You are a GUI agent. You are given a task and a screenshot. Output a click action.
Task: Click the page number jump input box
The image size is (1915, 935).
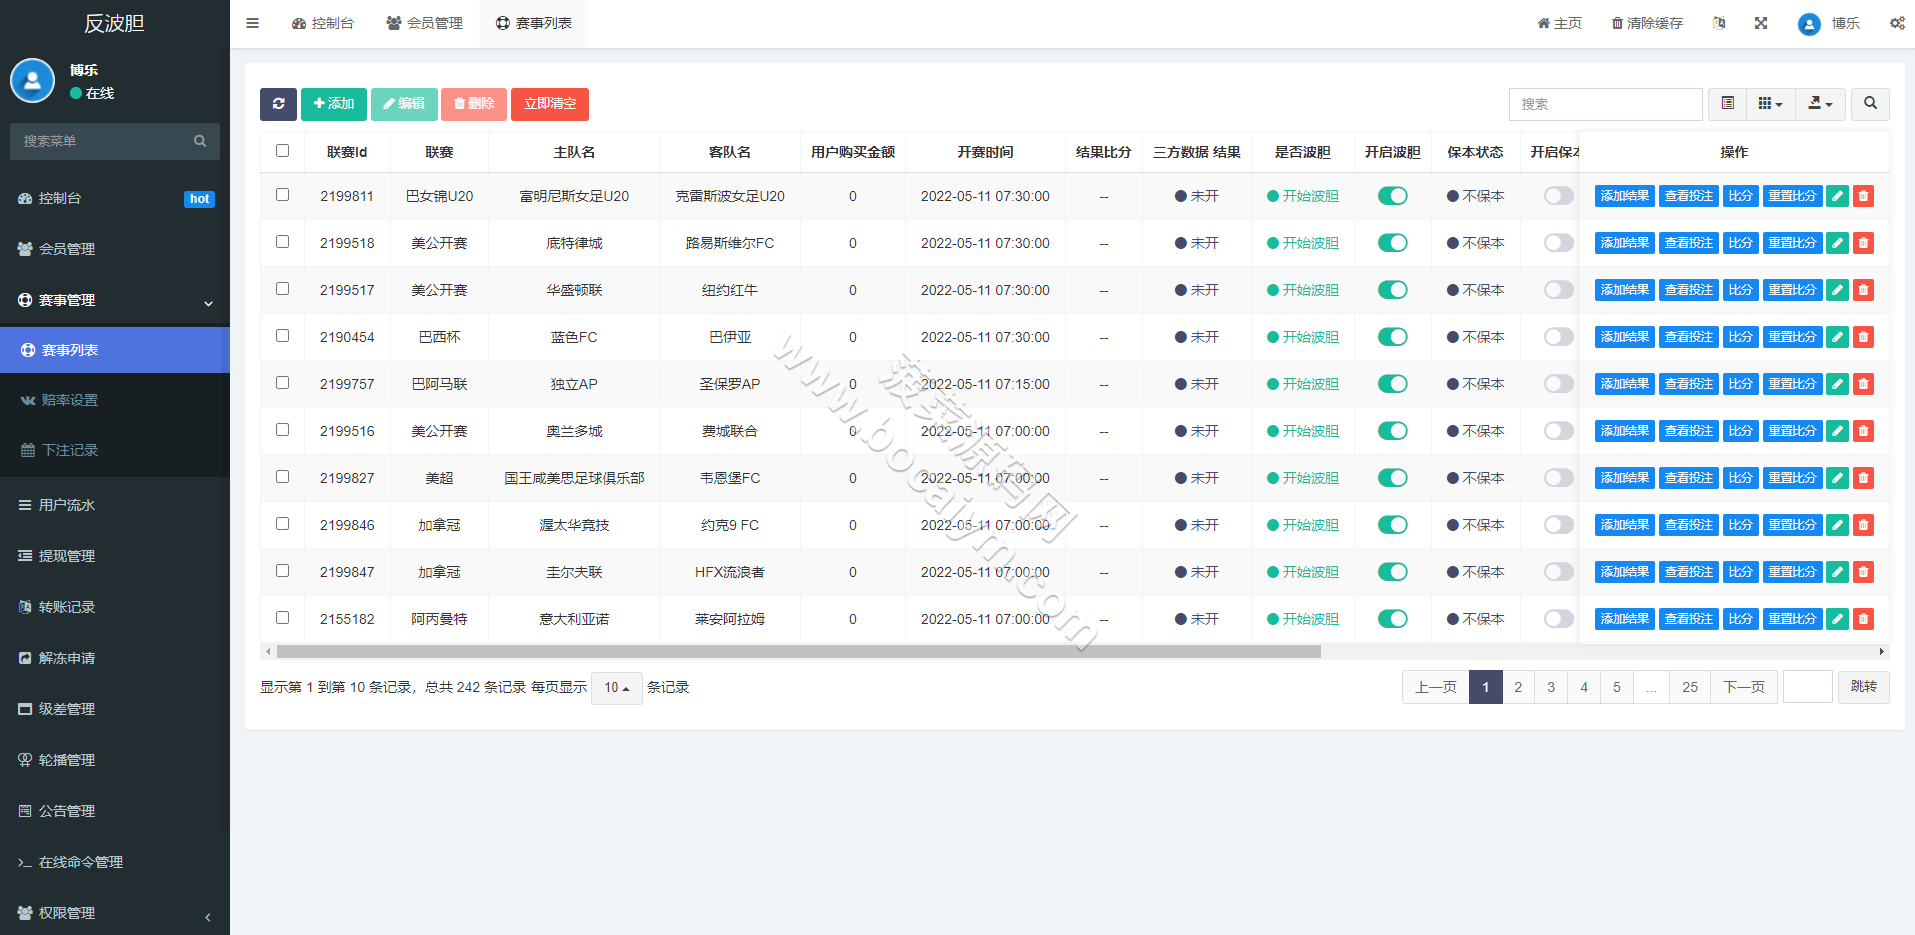pos(1807,687)
